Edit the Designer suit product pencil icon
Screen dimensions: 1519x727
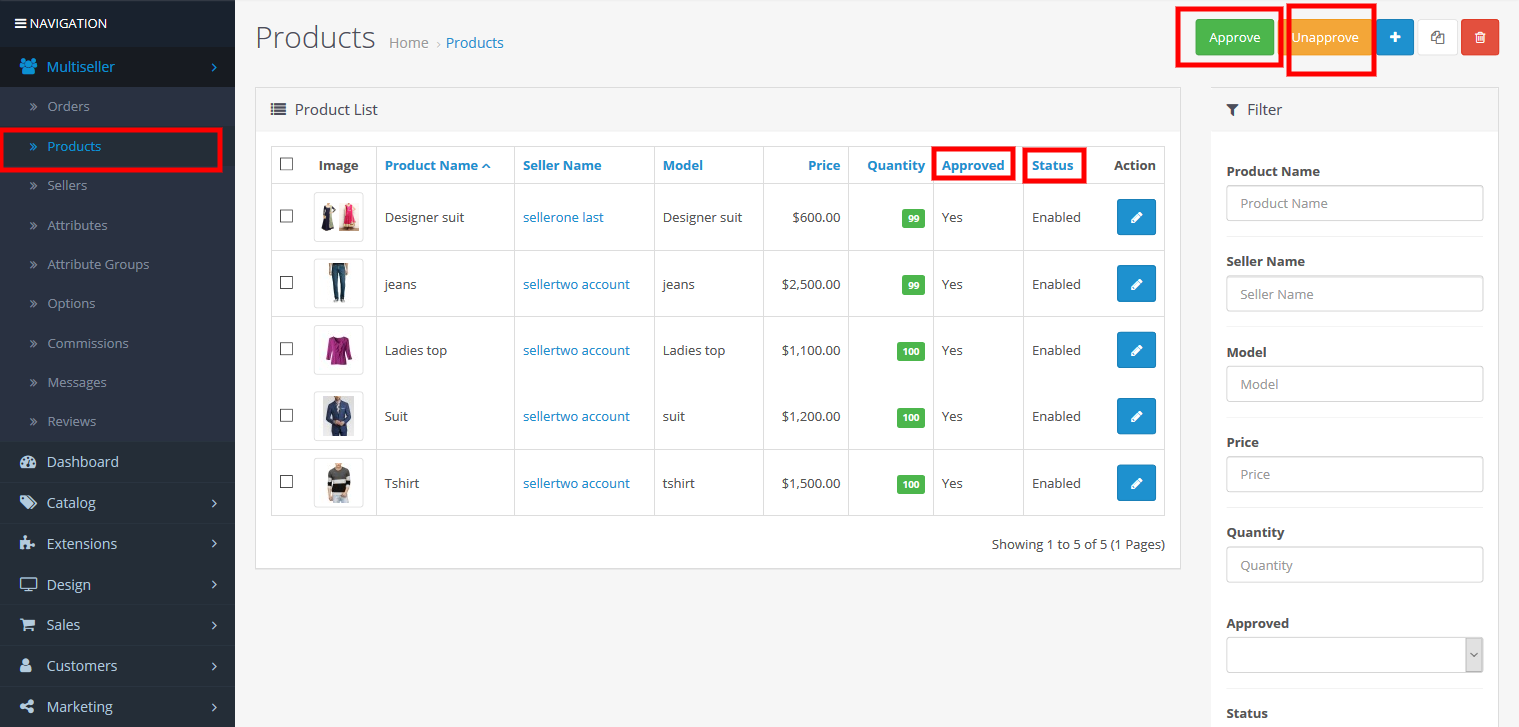coord(1136,217)
